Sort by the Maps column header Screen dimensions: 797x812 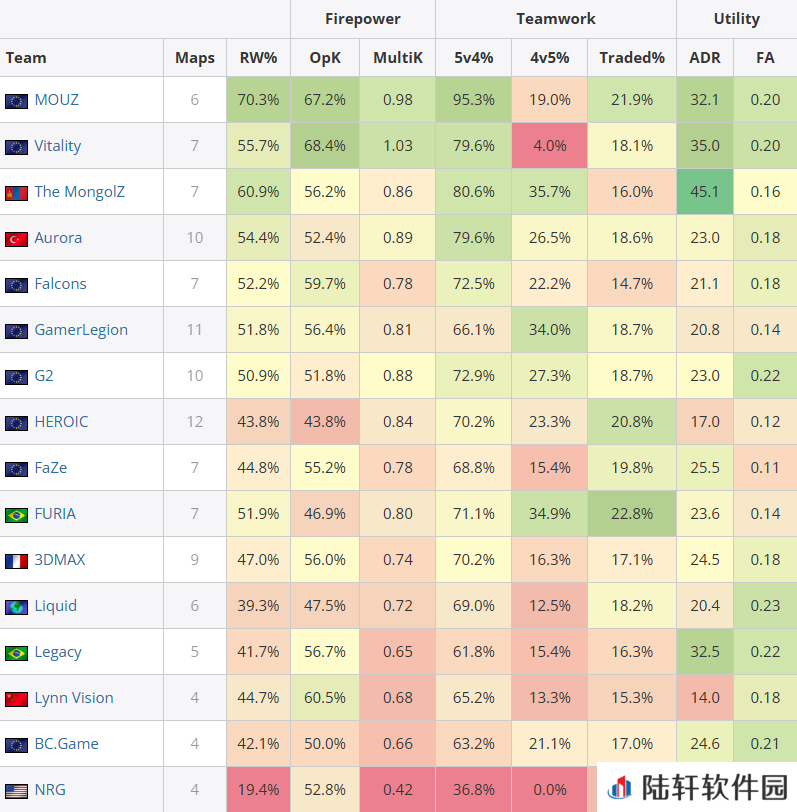click(195, 57)
